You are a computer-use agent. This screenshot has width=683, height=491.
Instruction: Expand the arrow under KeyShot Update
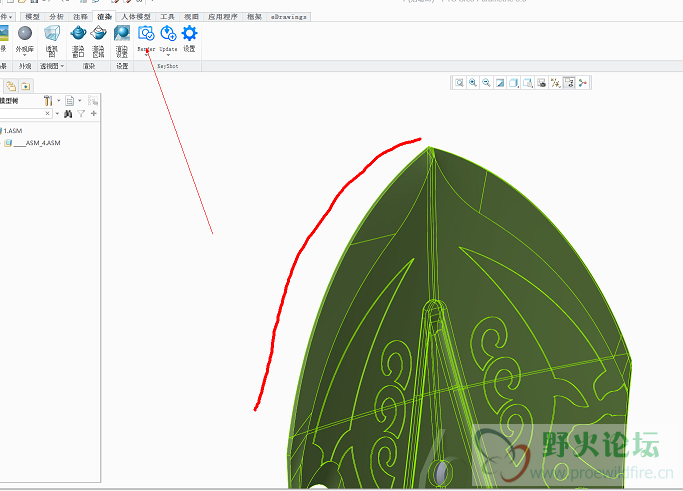168,55
